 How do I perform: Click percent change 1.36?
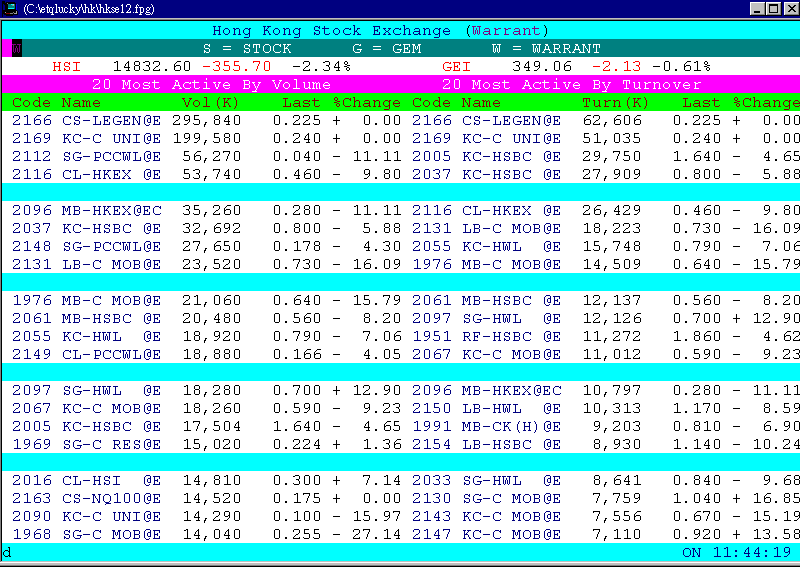pyautogui.click(x=381, y=445)
